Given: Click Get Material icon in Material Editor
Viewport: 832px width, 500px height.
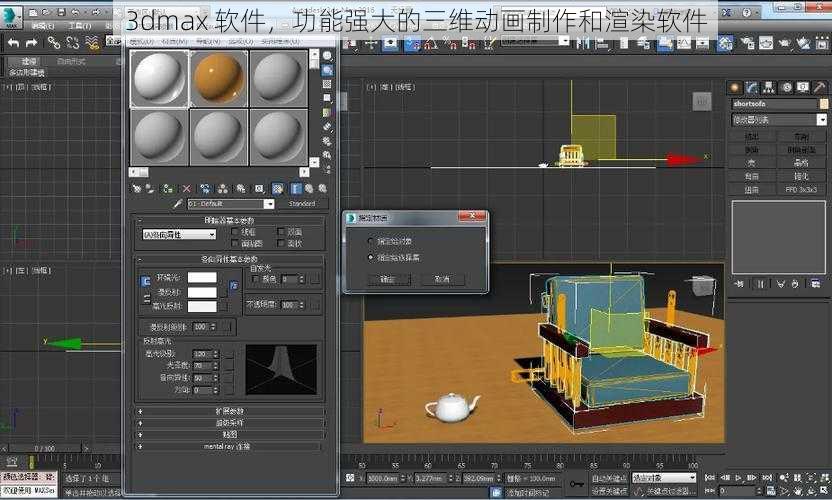Looking at the screenshot, I should (136, 188).
